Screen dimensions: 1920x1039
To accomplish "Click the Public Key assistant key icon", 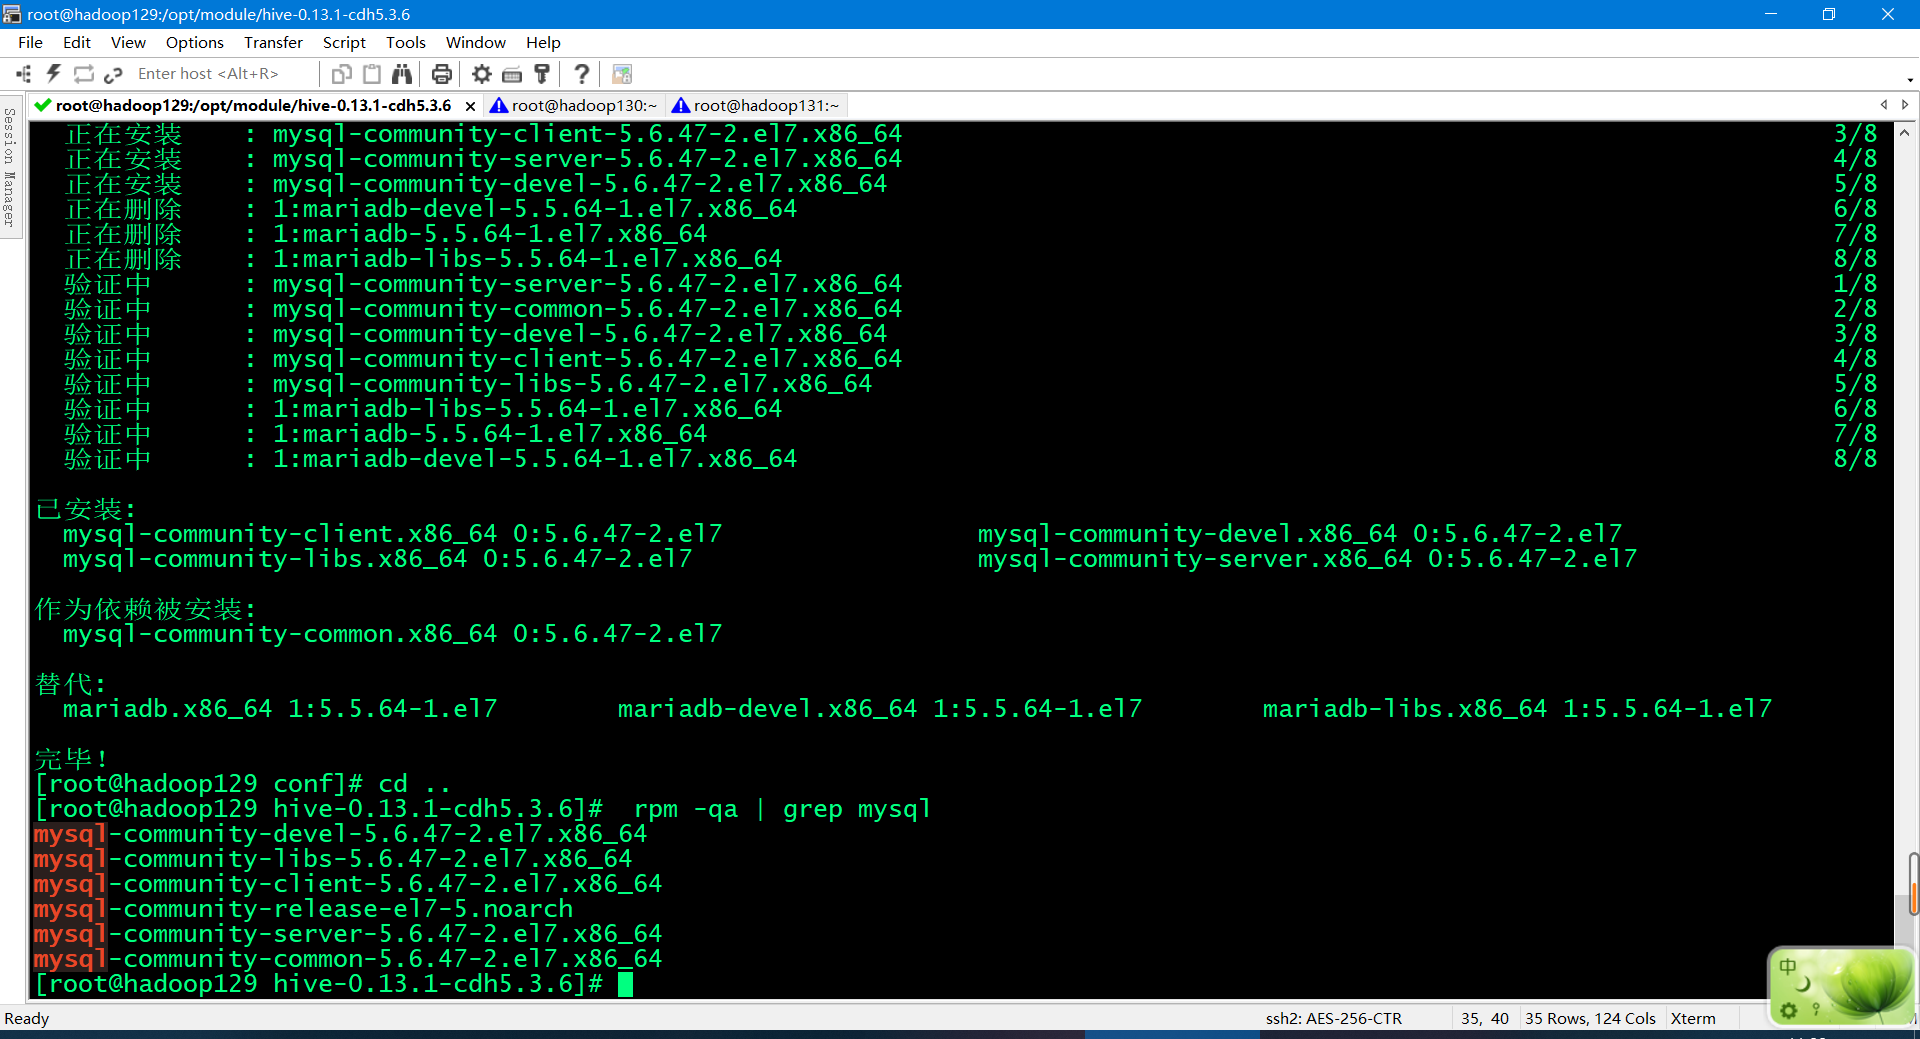I will [x=542, y=74].
